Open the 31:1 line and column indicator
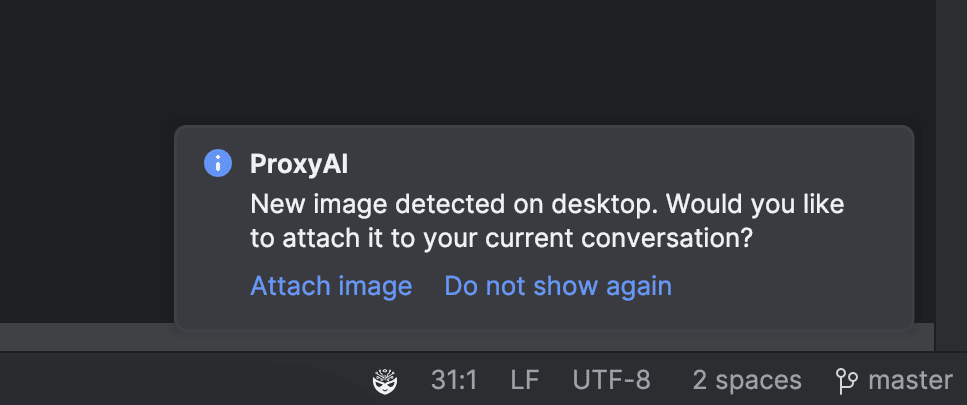 tap(454, 380)
